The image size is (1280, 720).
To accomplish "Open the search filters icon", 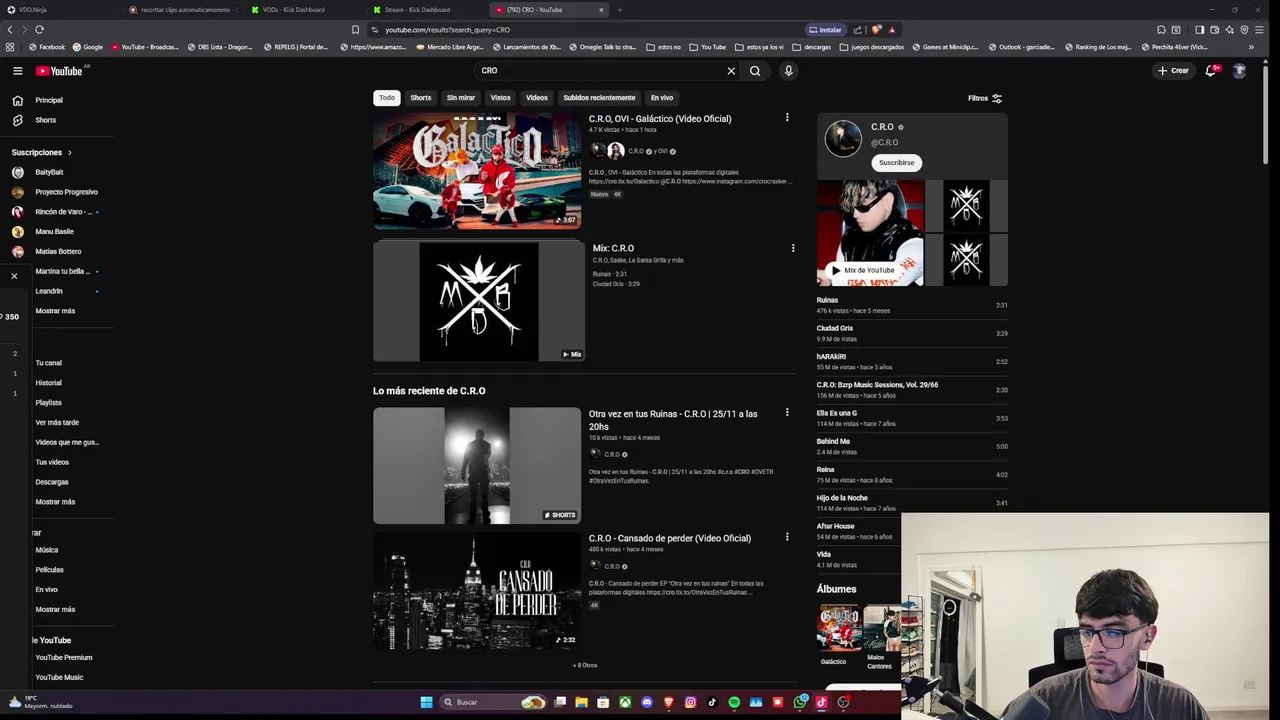I will (x=996, y=98).
